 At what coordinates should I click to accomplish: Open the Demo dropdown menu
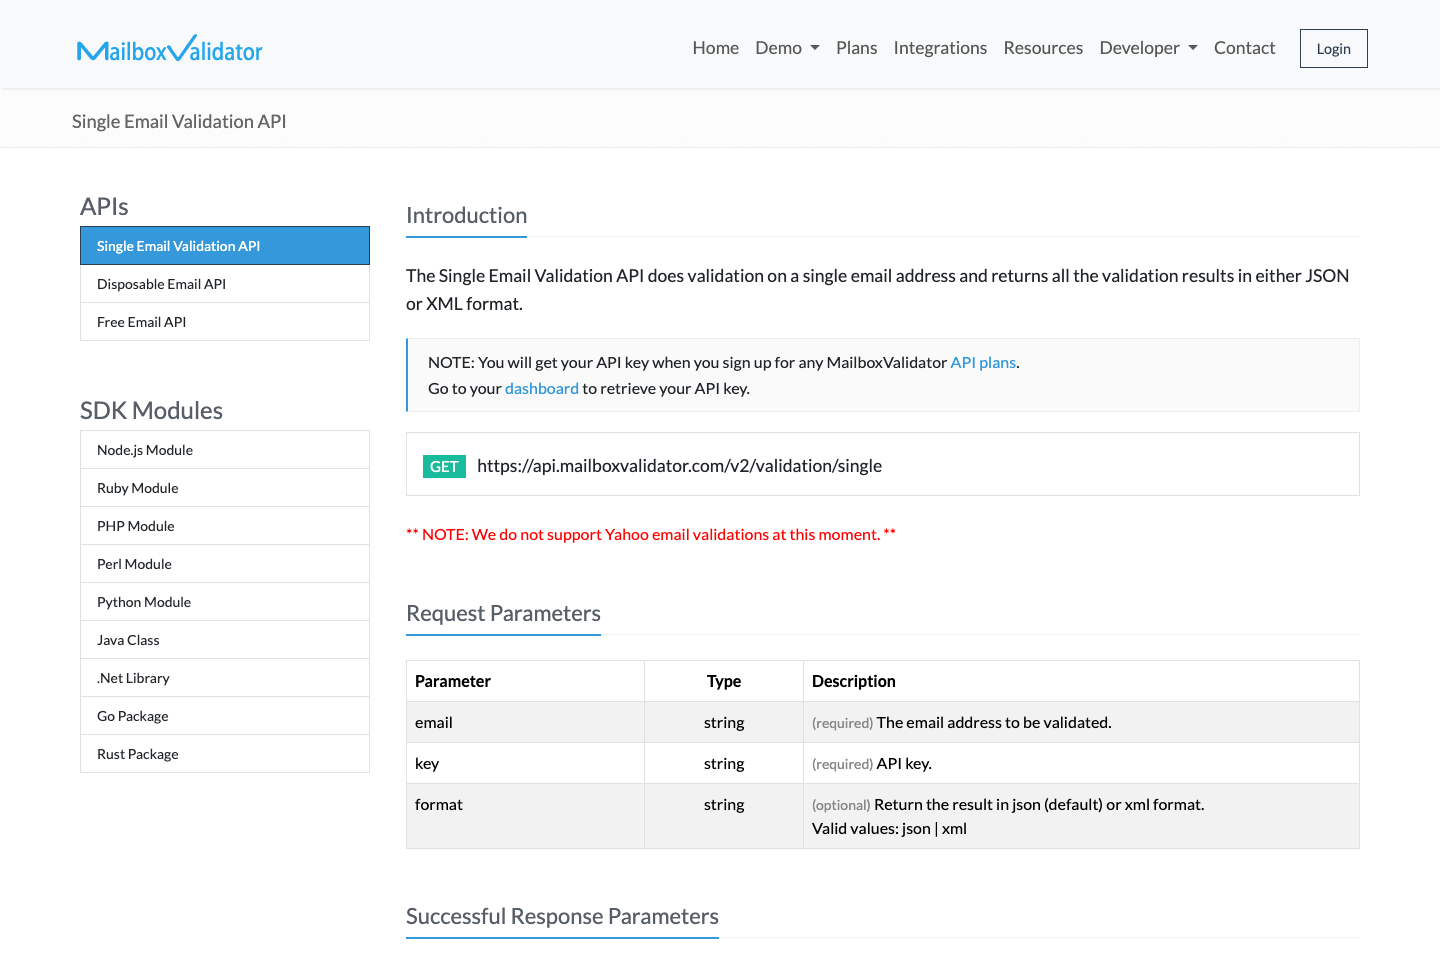coord(787,47)
